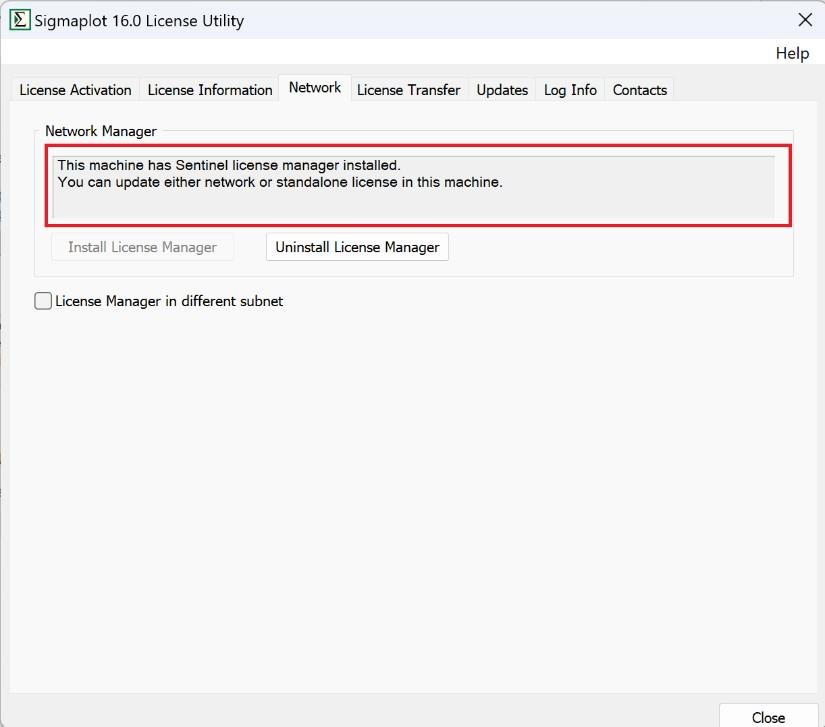Enable License Manager in different subnet checkbox

click(x=43, y=301)
